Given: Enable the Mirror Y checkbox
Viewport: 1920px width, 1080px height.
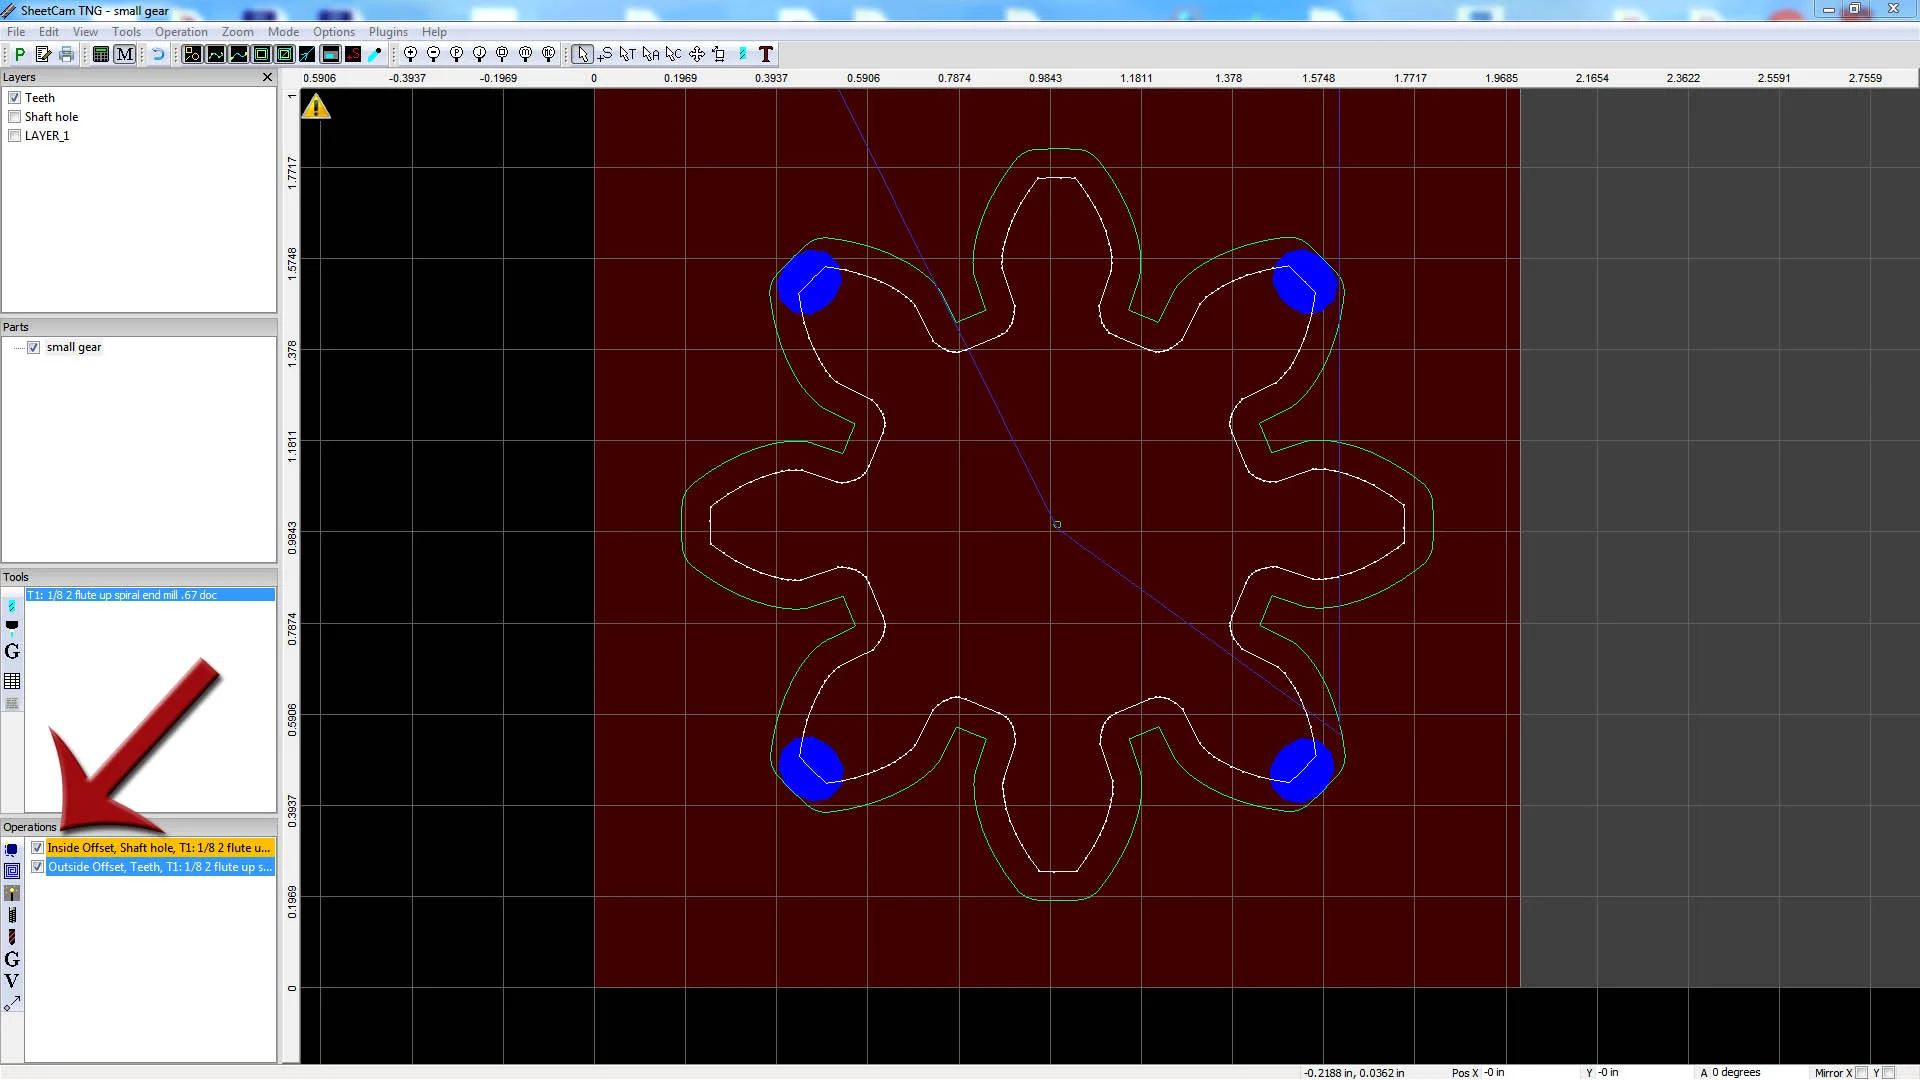Looking at the screenshot, I should pos(1888,1073).
